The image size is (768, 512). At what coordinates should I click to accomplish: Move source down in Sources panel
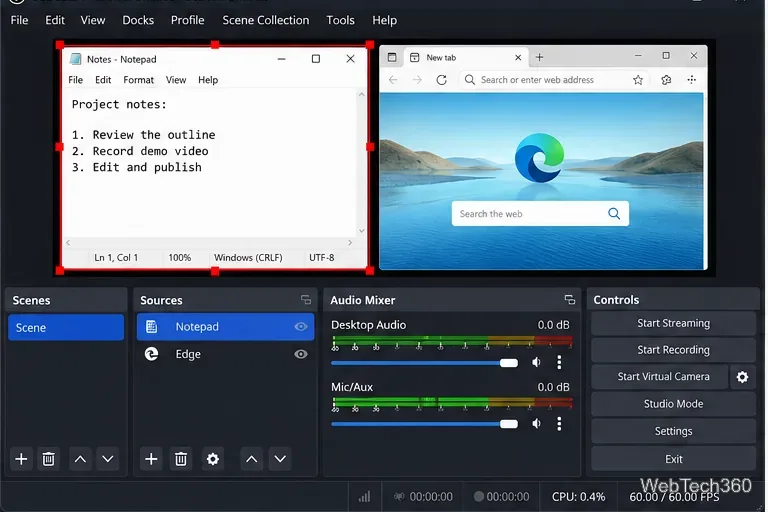[x=280, y=459]
